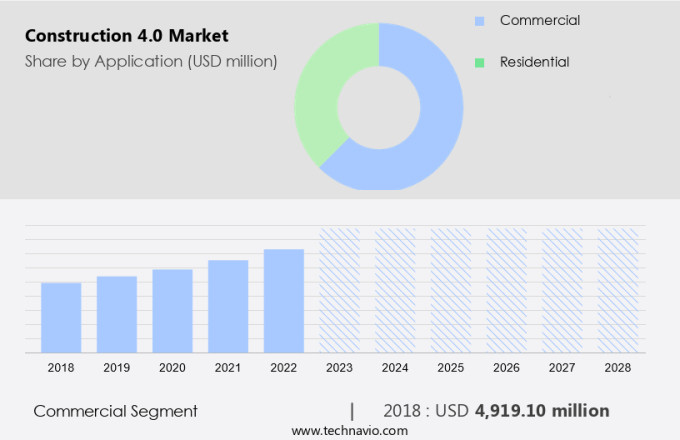Click the 2024 year axis label
Screen dimensions: 680x440
coord(395,368)
